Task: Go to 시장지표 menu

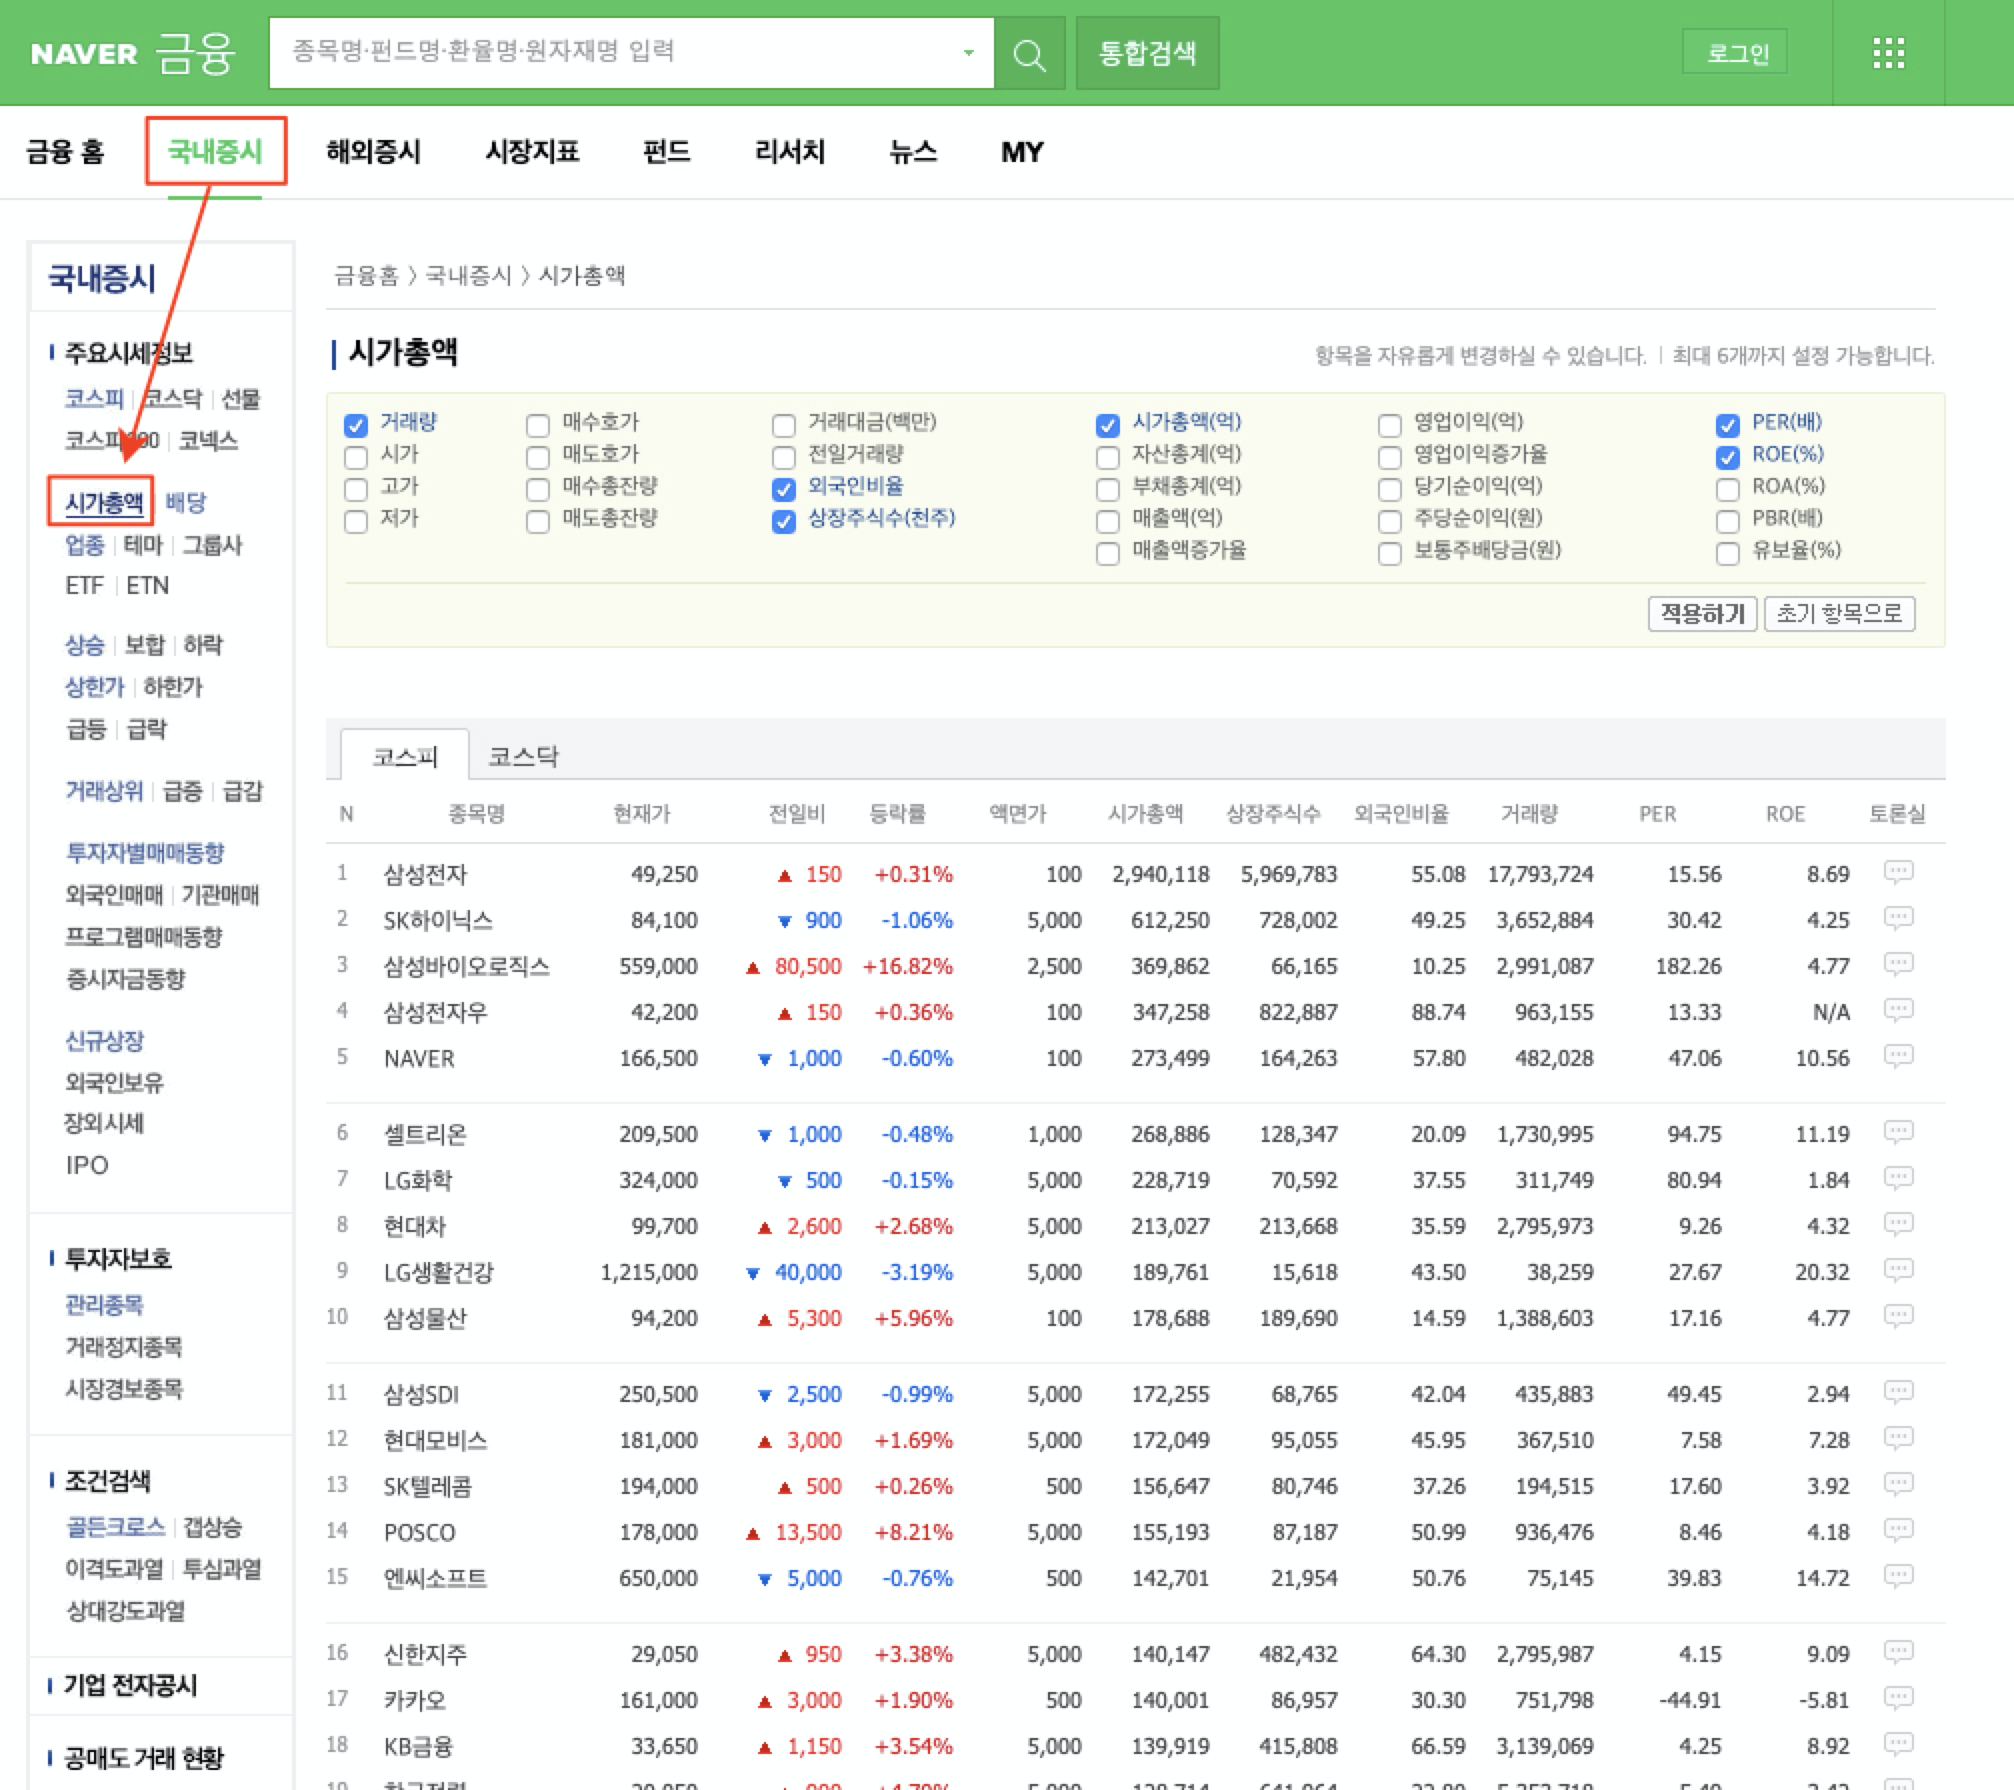Action: click(532, 151)
